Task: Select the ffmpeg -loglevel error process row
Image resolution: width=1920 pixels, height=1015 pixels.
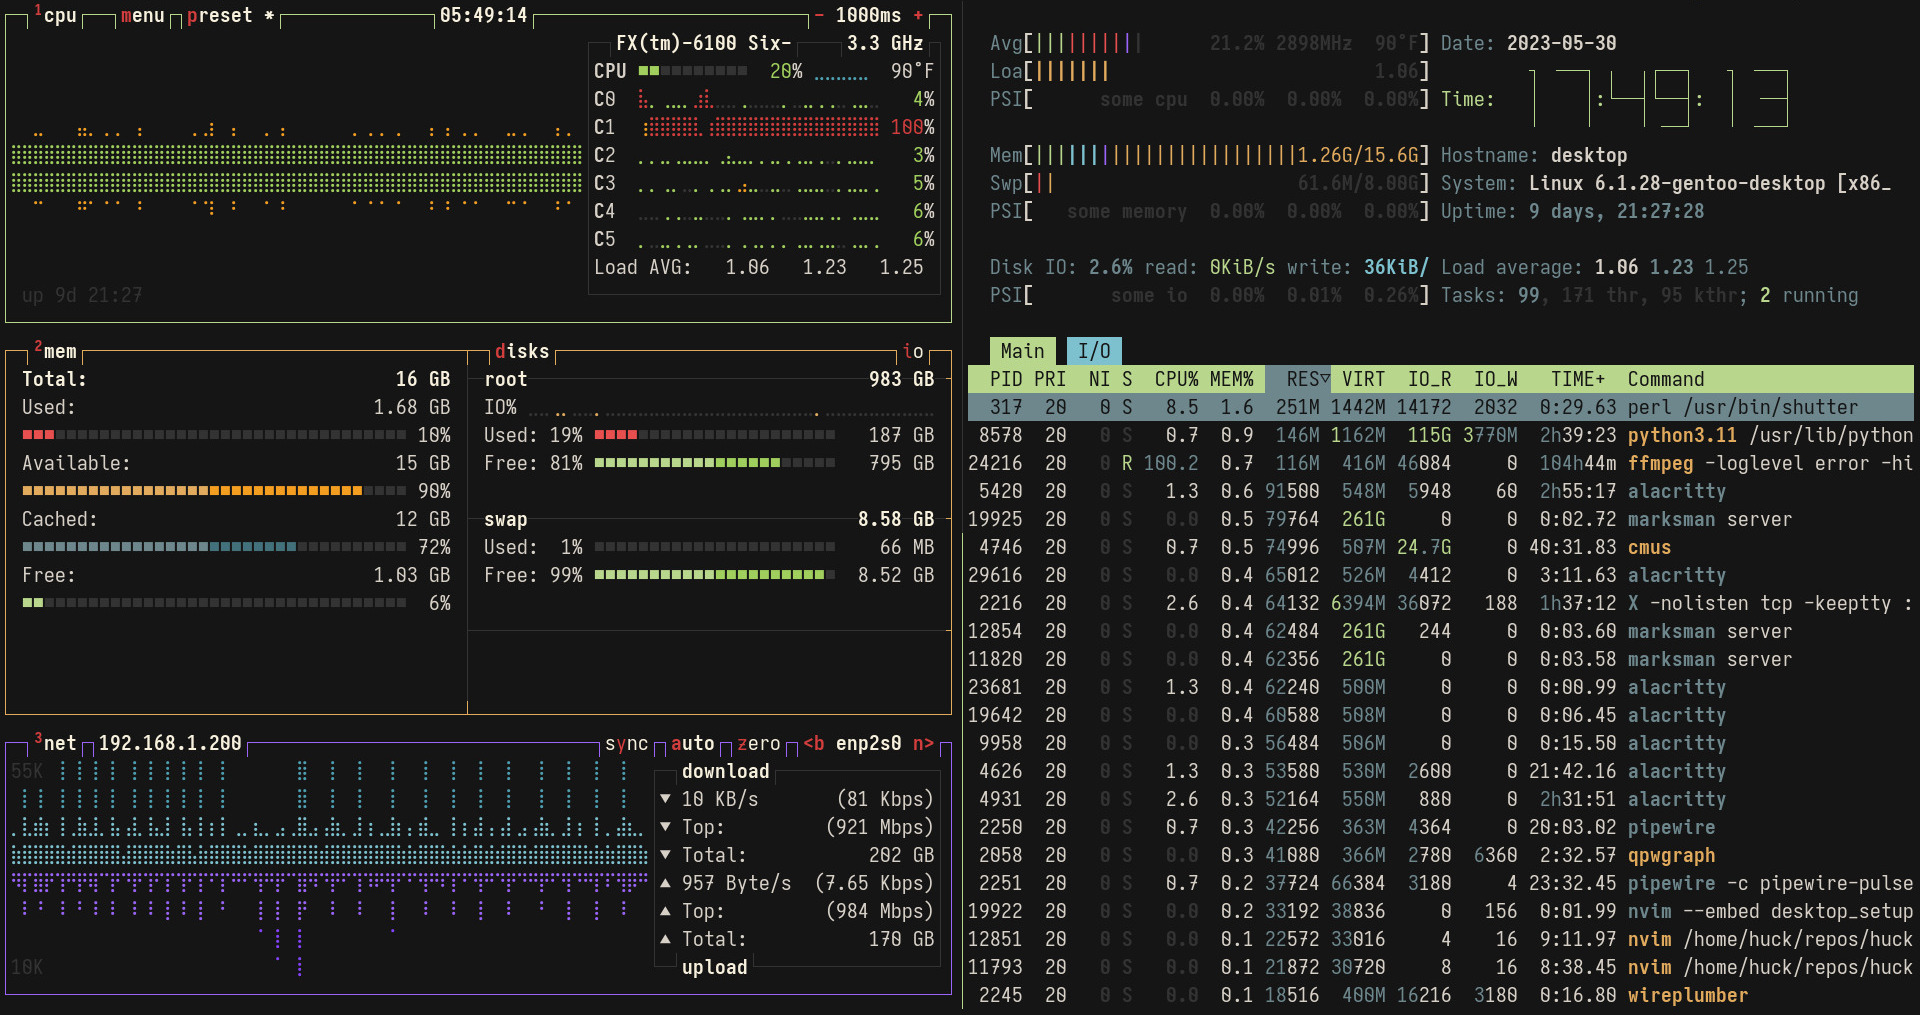Action: (1441, 463)
